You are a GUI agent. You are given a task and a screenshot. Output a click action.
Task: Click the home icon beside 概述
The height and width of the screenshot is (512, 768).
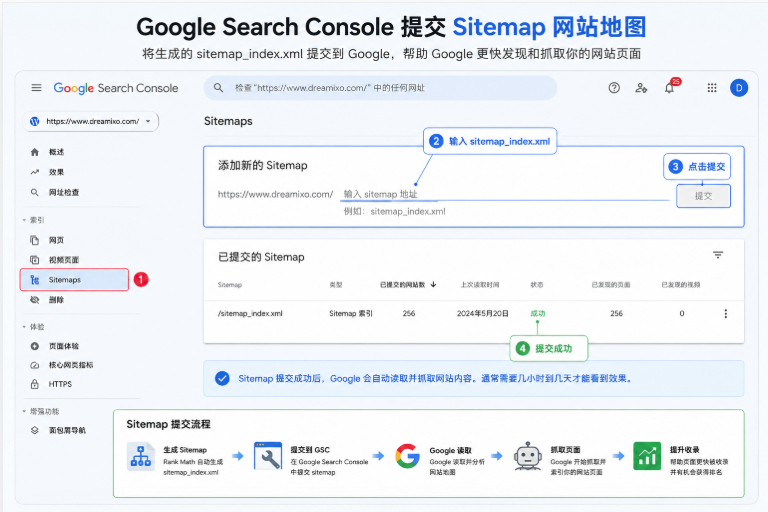(x=34, y=152)
